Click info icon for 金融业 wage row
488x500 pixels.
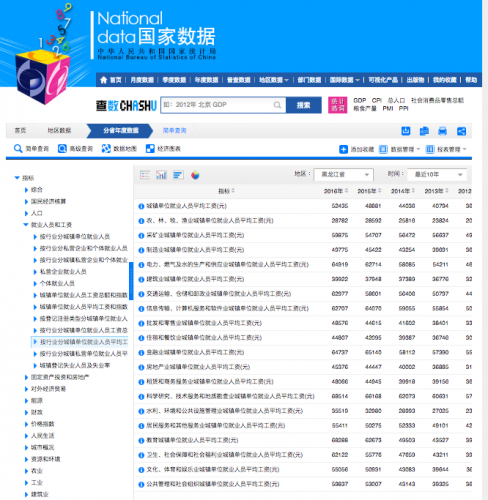141,353
